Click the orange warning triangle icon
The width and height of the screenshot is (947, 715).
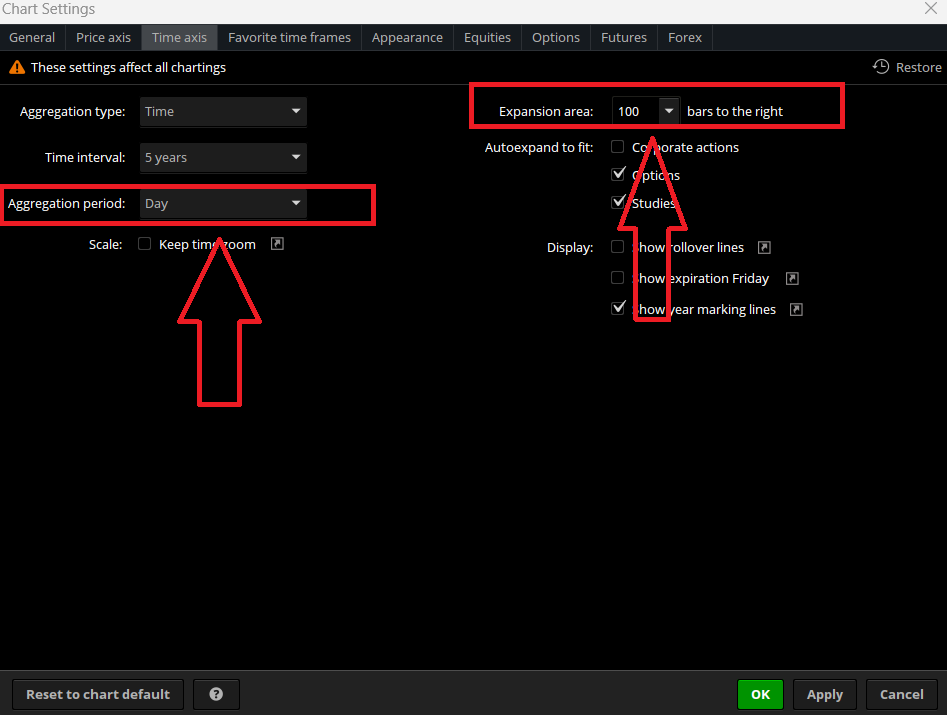[17, 67]
